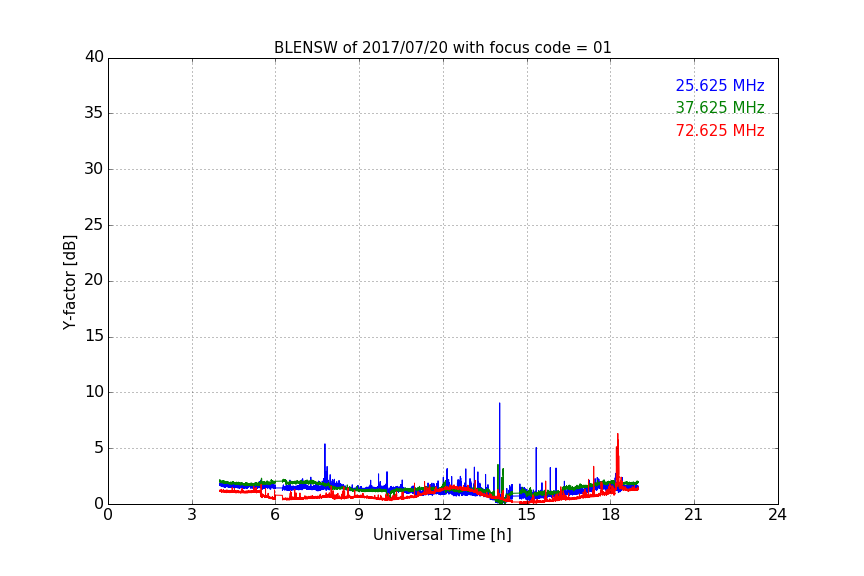Image resolution: width=864 pixels, height=576 pixels.
Task: Click y-axis tick value 35
Action: [94, 113]
